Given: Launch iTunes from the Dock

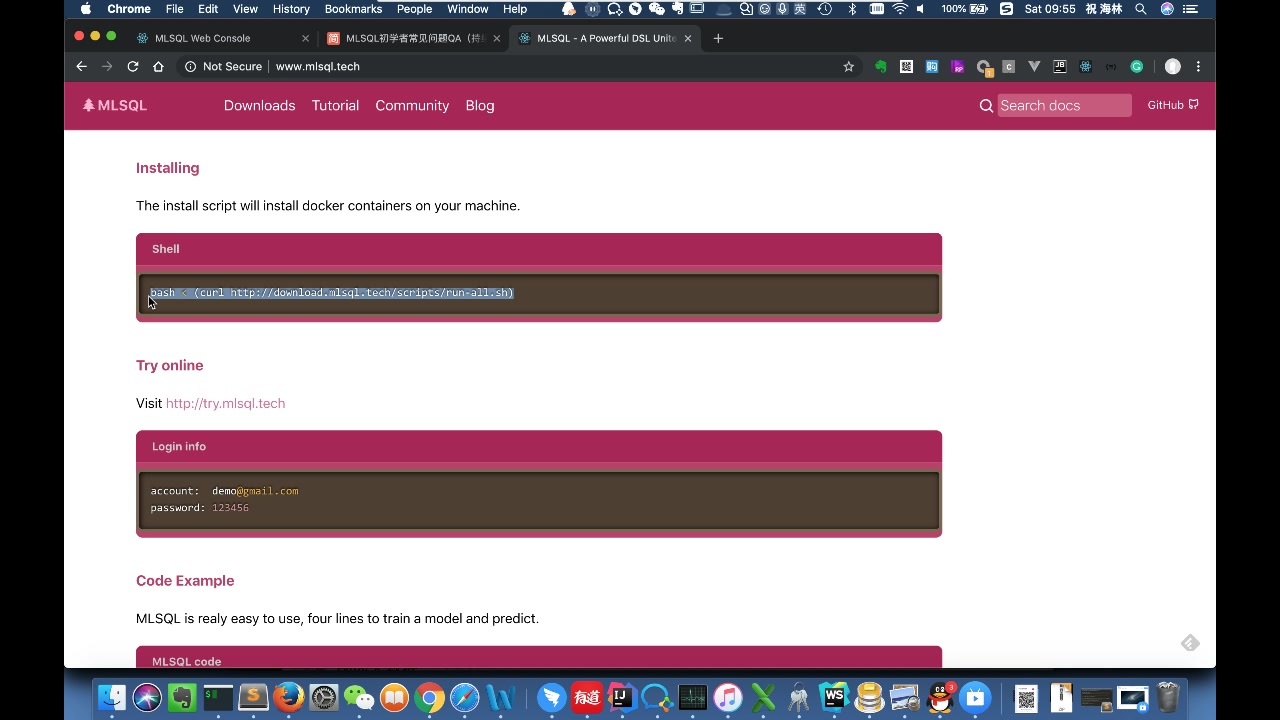Looking at the screenshot, I should pos(728,697).
